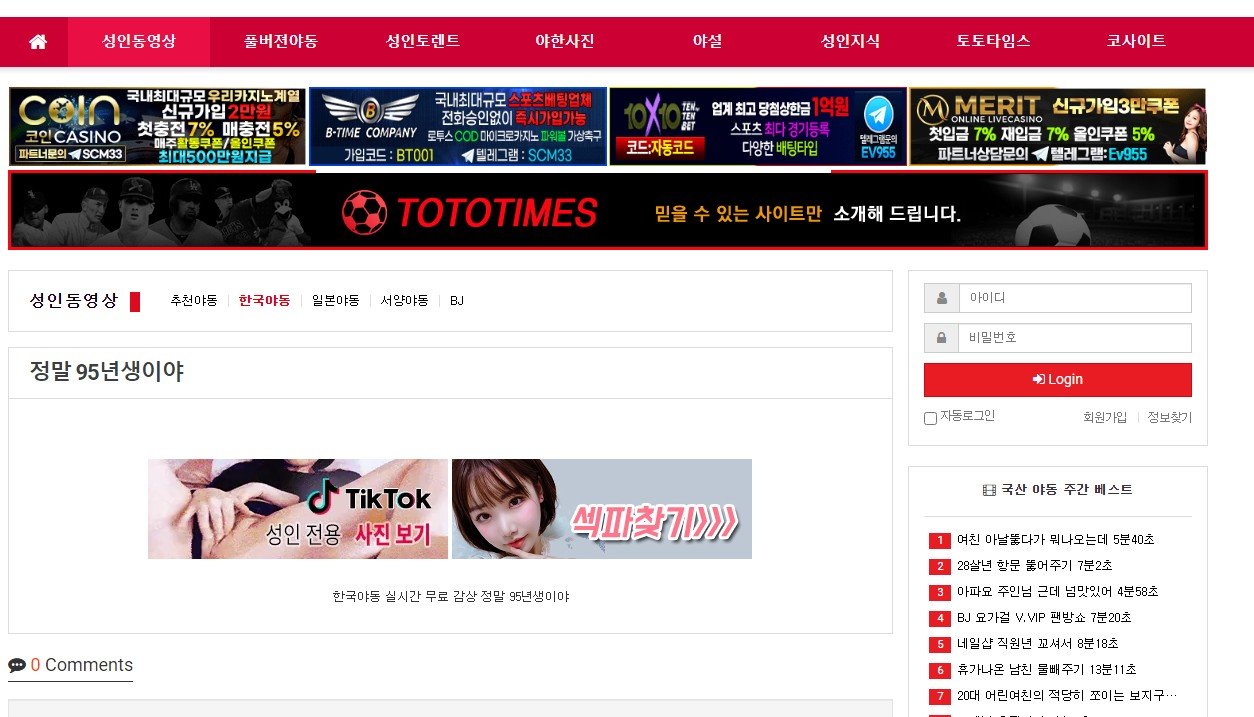Screen dimensions: 1254x717
Task: Open weekly best entry ranked 4 (7분20초)
Action: pos(1044,618)
